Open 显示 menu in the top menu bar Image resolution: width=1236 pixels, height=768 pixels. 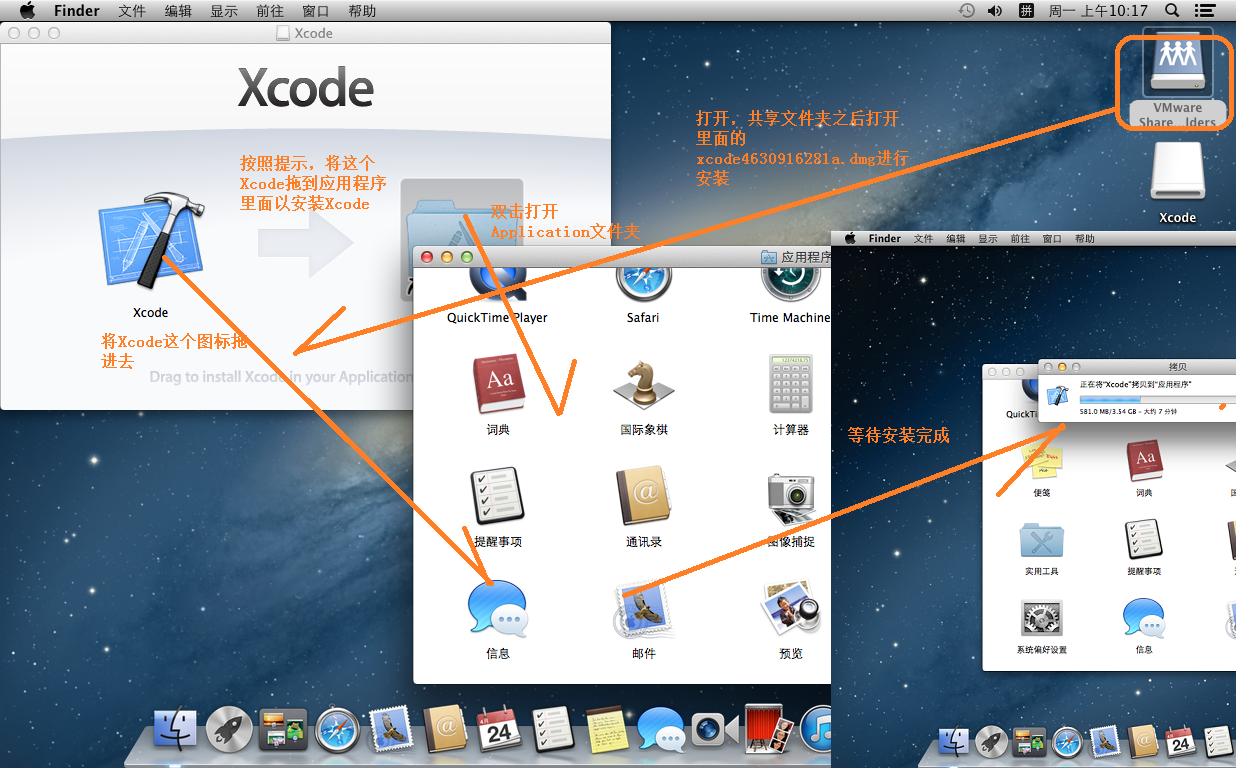pos(224,11)
